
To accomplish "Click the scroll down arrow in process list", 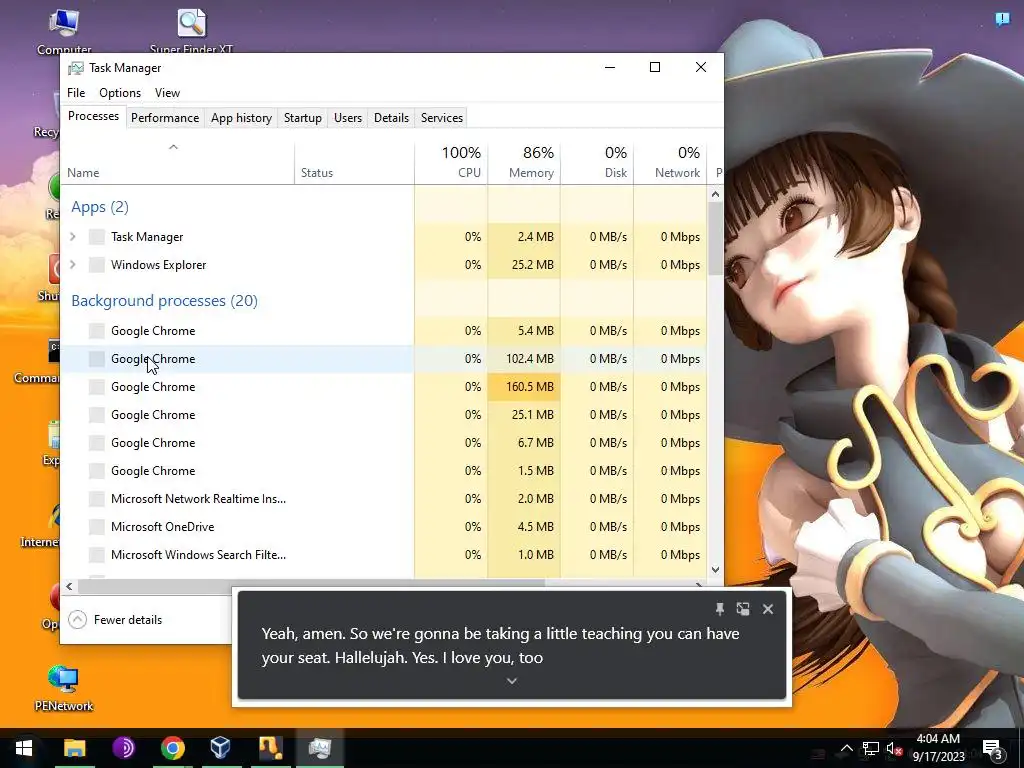I will tap(715, 569).
